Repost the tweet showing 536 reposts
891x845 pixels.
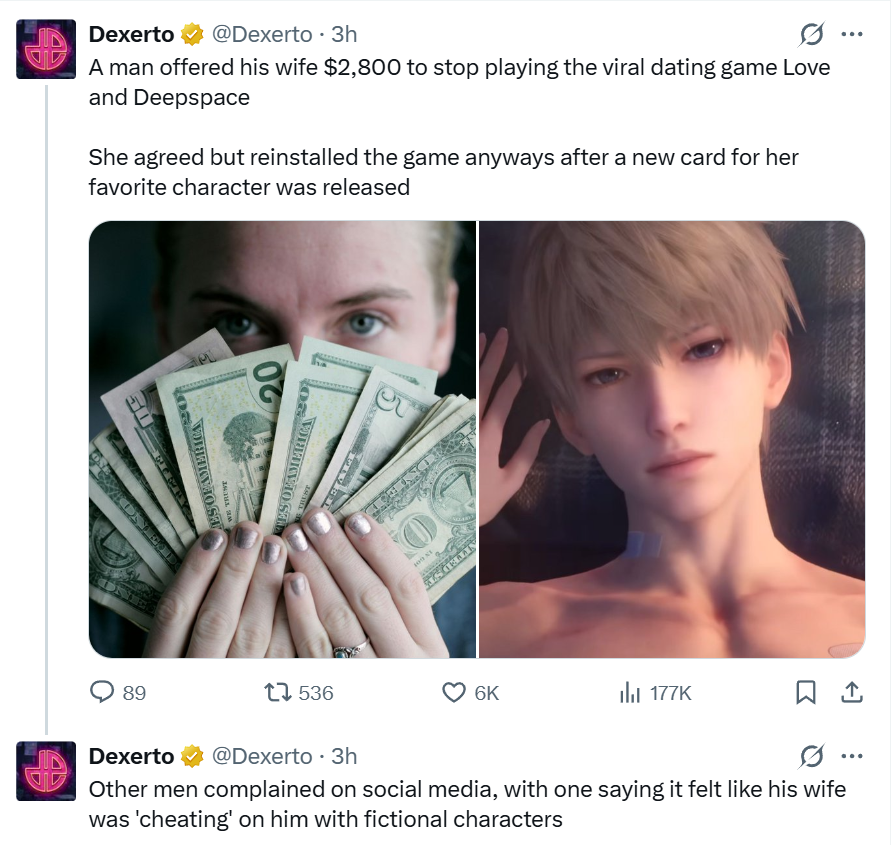tap(278, 692)
